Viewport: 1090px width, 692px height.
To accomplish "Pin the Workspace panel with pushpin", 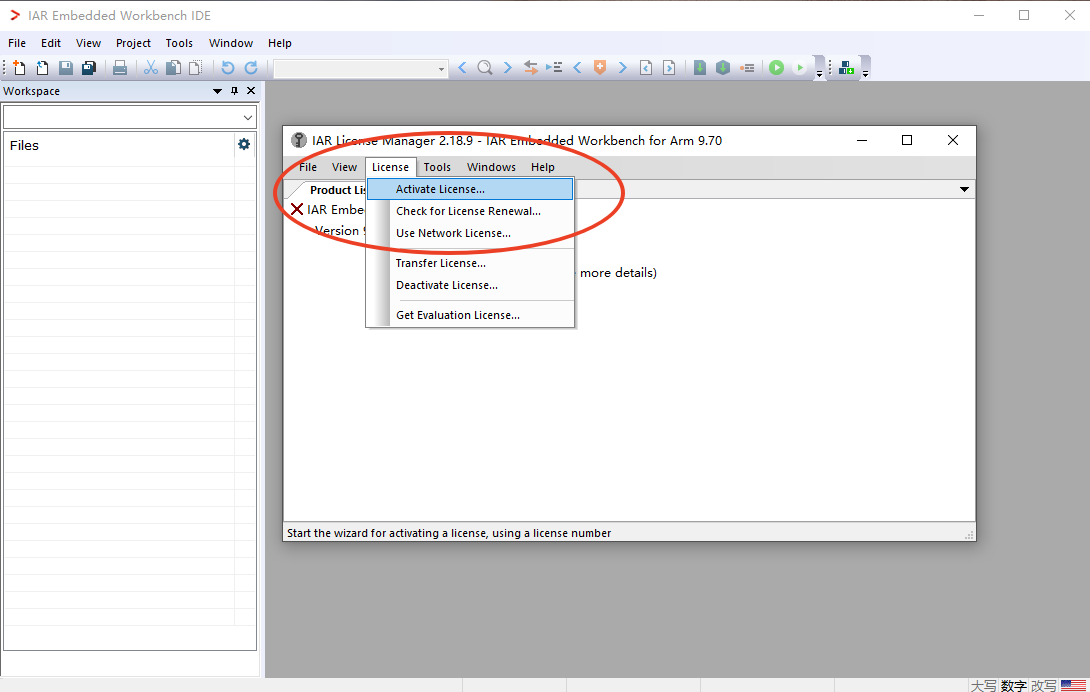I will pyautogui.click(x=235, y=91).
